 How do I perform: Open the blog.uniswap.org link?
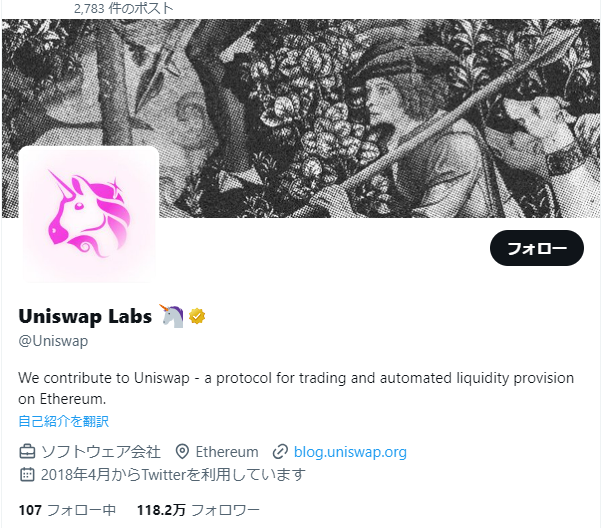(x=350, y=452)
